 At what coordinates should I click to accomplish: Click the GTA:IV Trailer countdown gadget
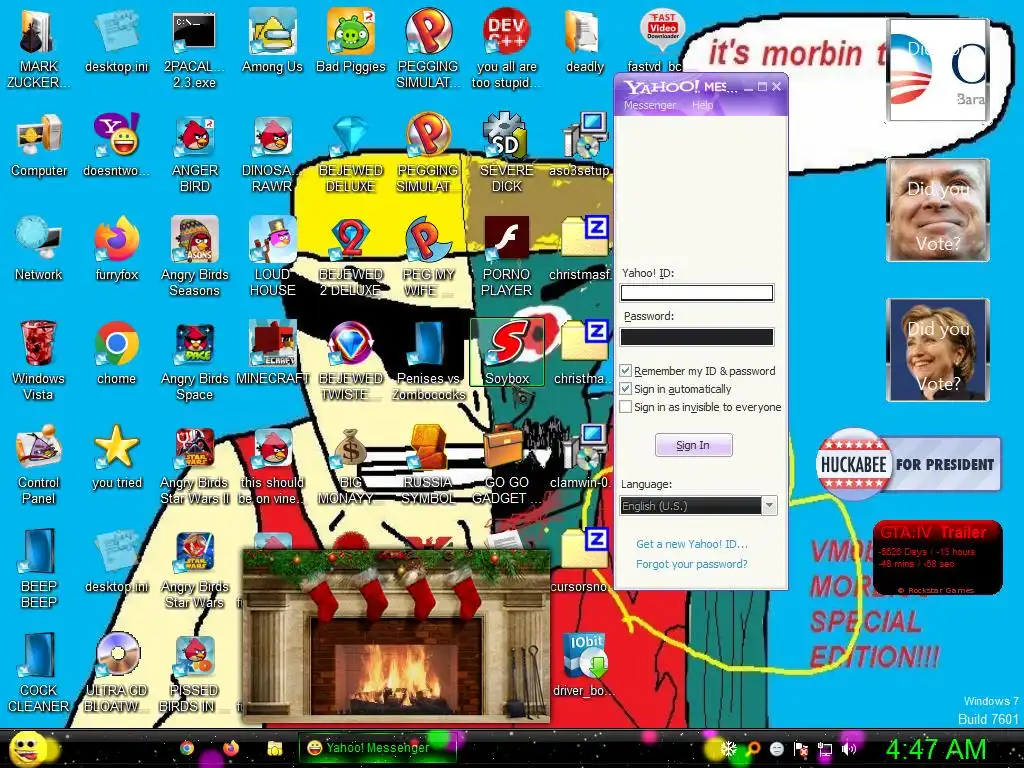(x=937, y=557)
